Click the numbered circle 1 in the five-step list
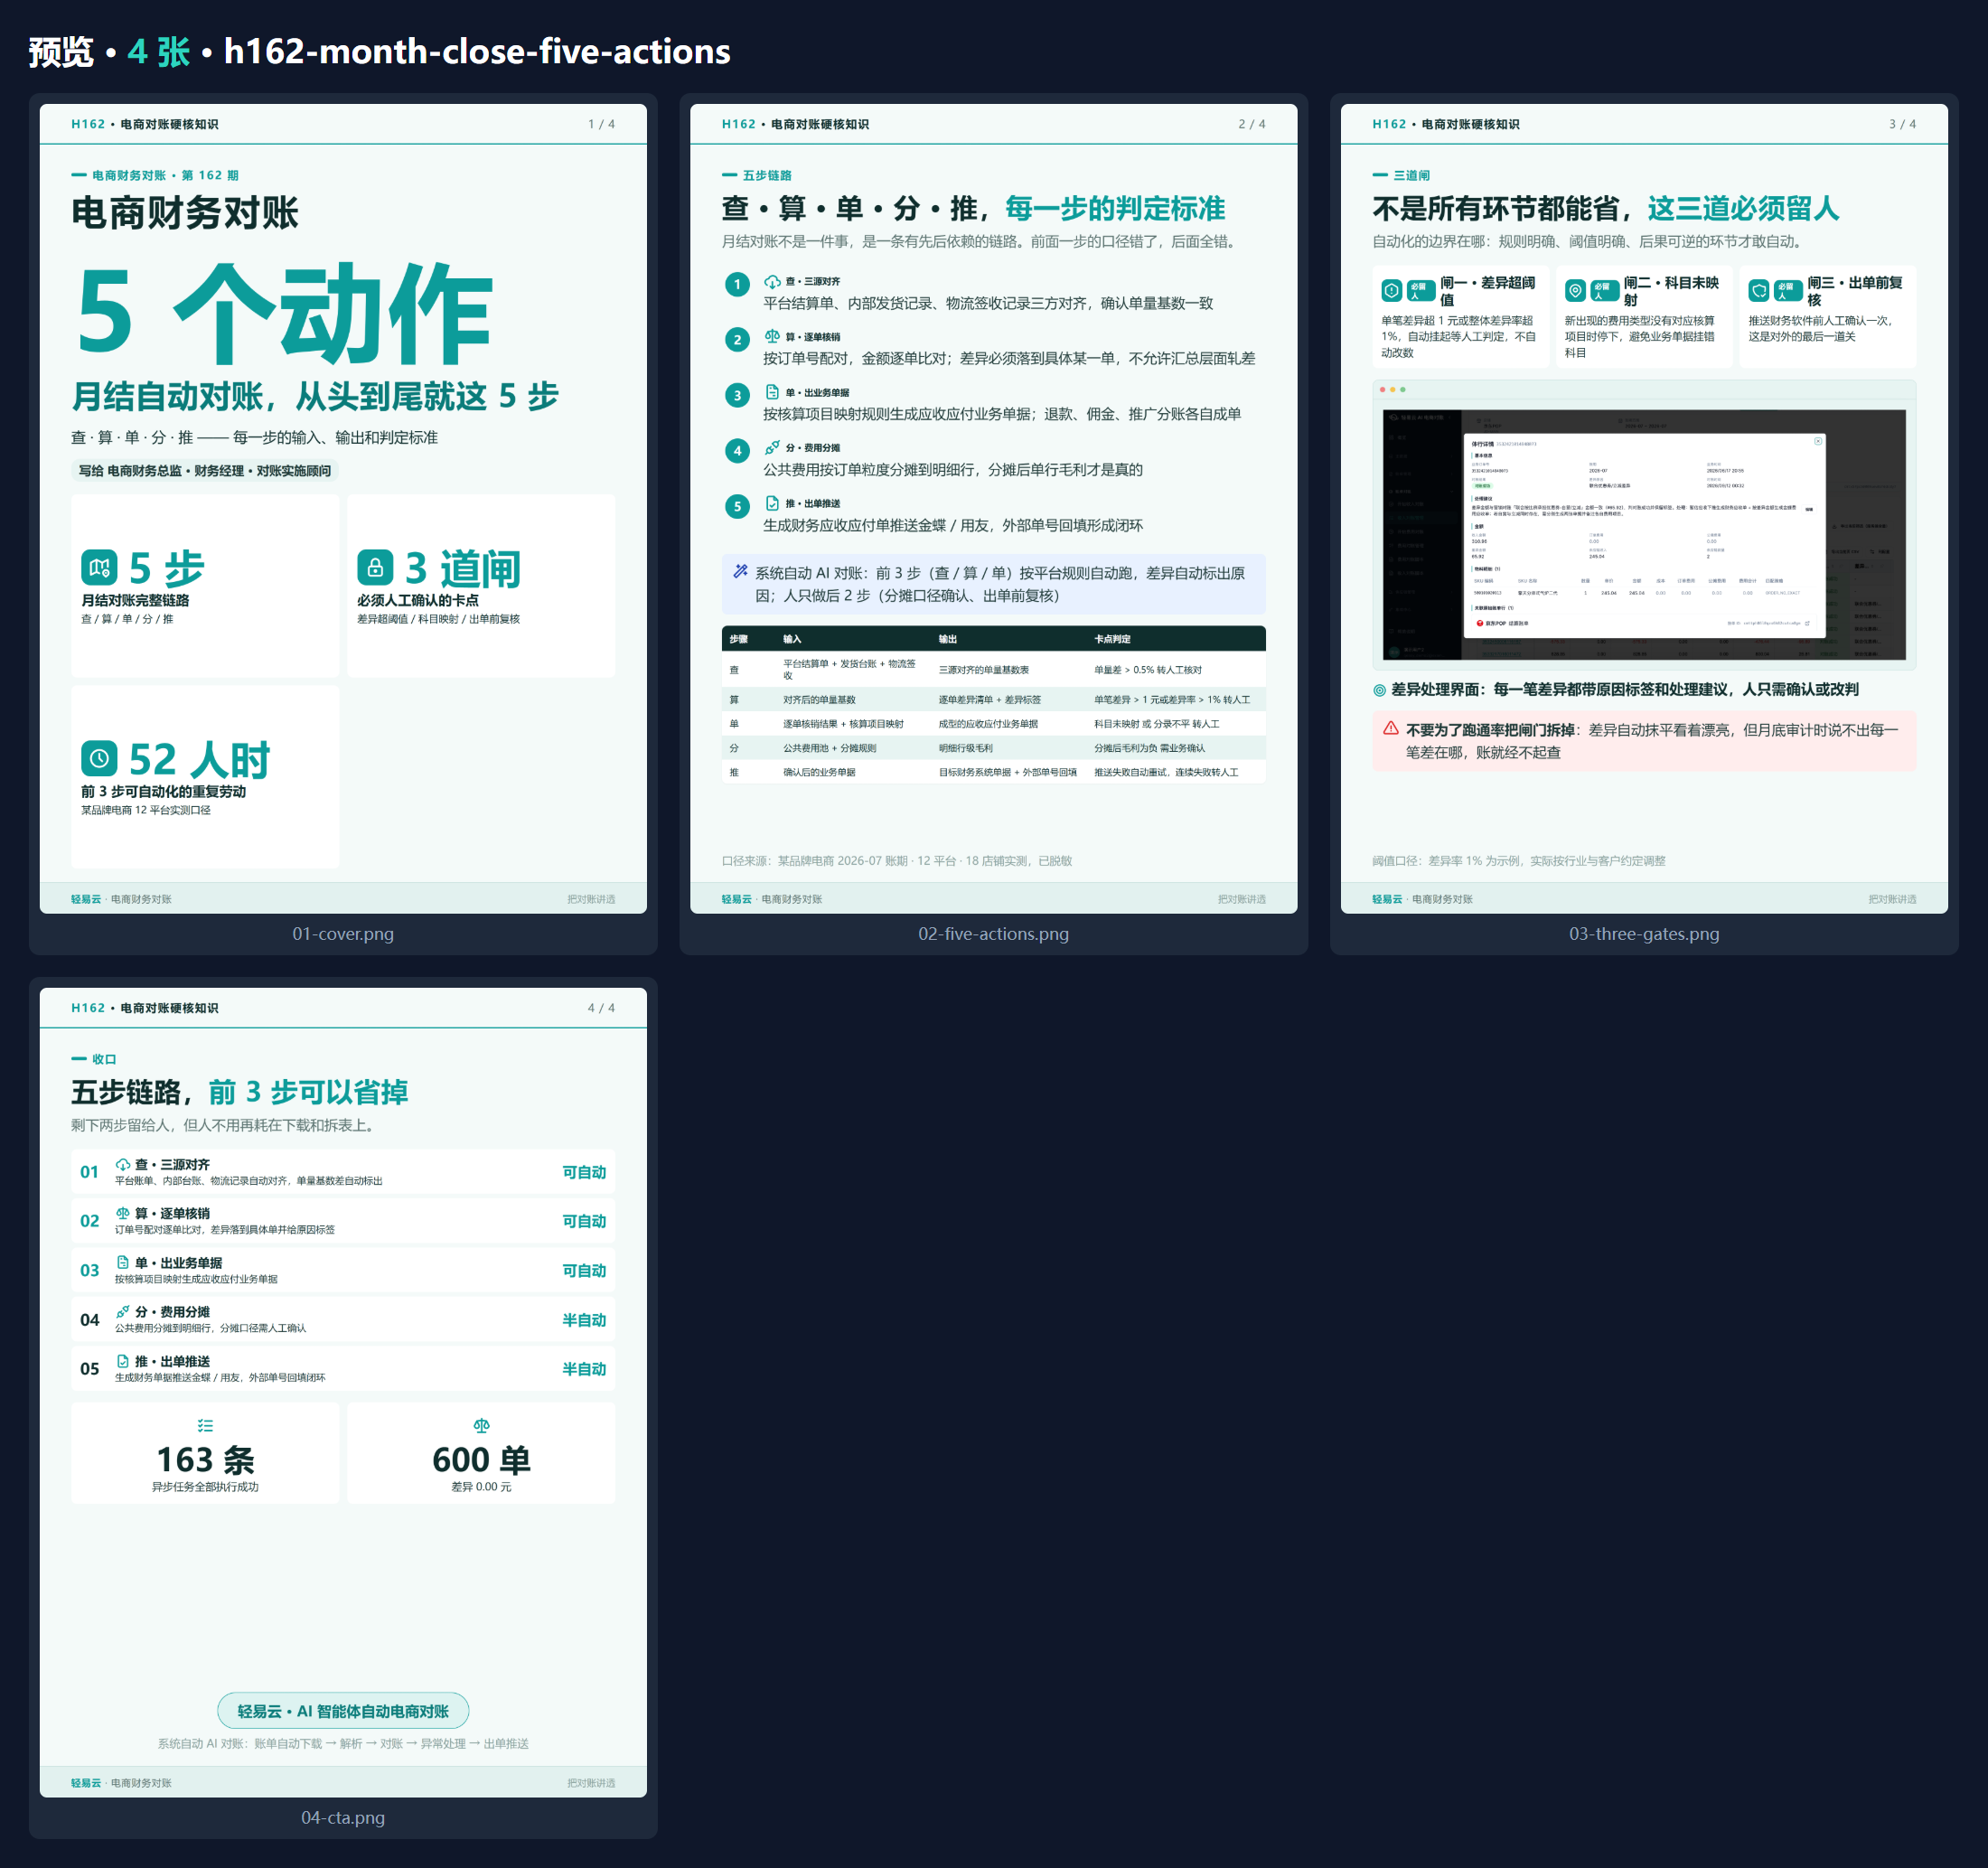This screenshot has height=1868, width=1988. coord(737,285)
